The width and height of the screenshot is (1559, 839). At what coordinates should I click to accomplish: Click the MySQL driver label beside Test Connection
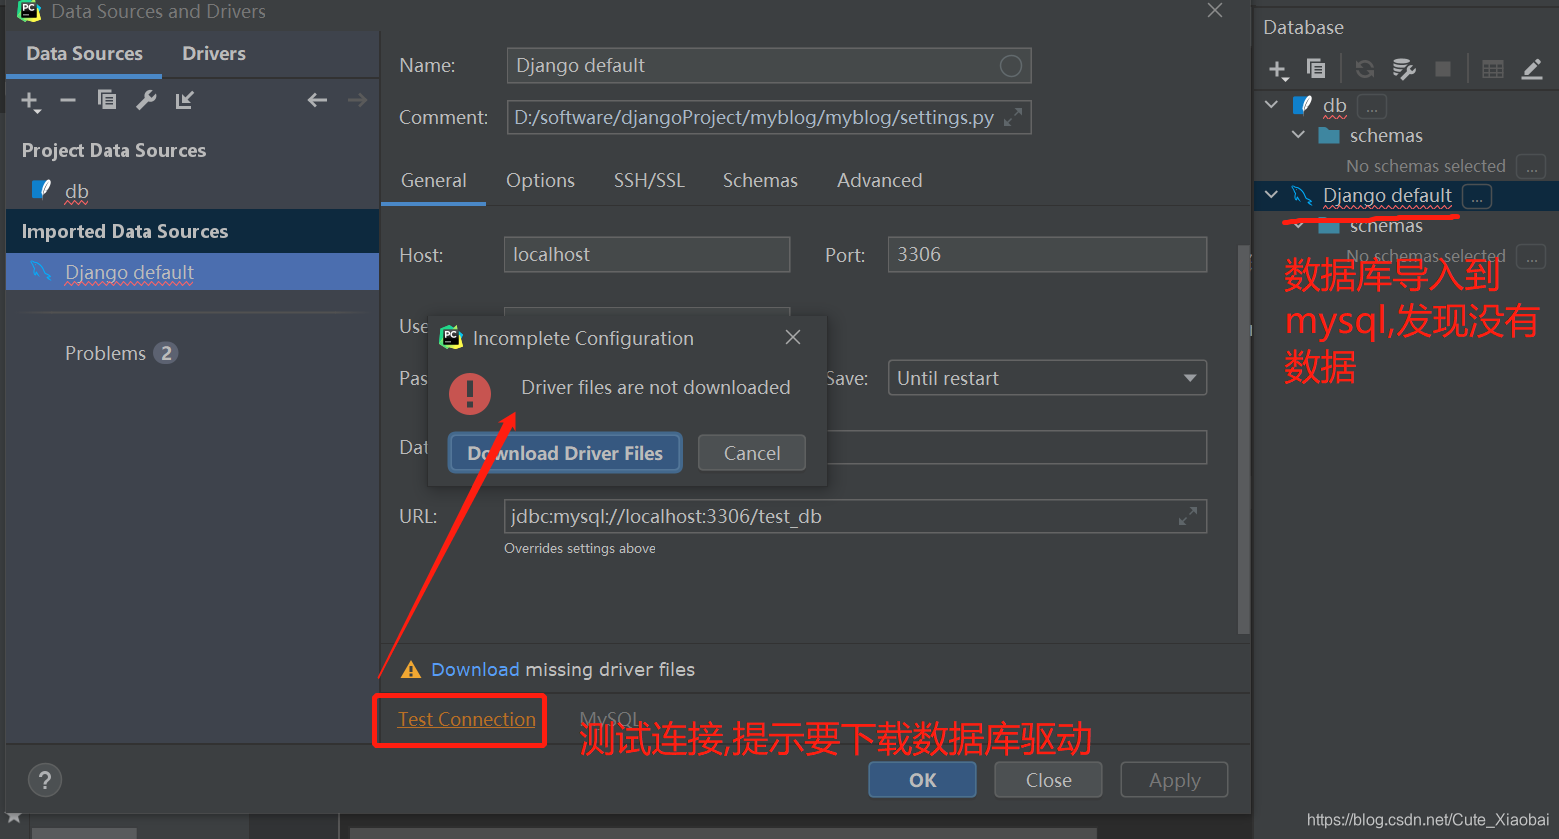(x=609, y=719)
